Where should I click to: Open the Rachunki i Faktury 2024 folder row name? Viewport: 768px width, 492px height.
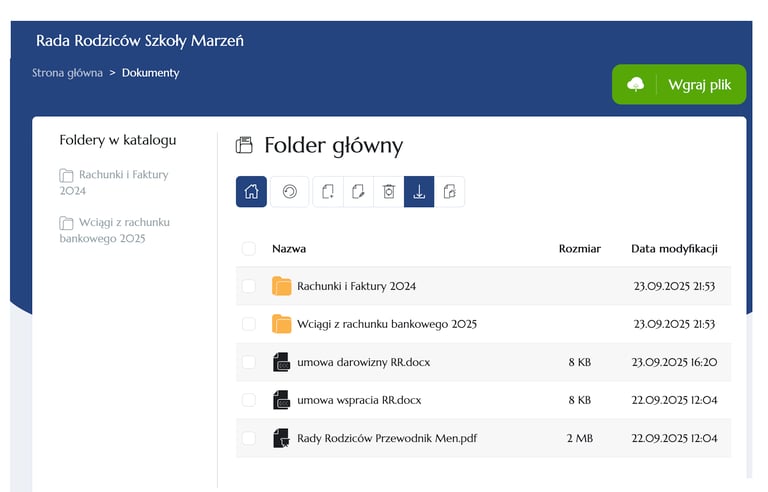coord(357,286)
